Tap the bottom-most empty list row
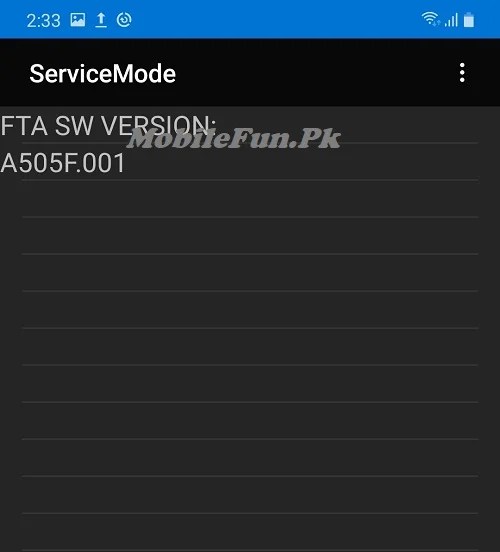Viewport: 500px width, 552px height. [x=250, y=532]
